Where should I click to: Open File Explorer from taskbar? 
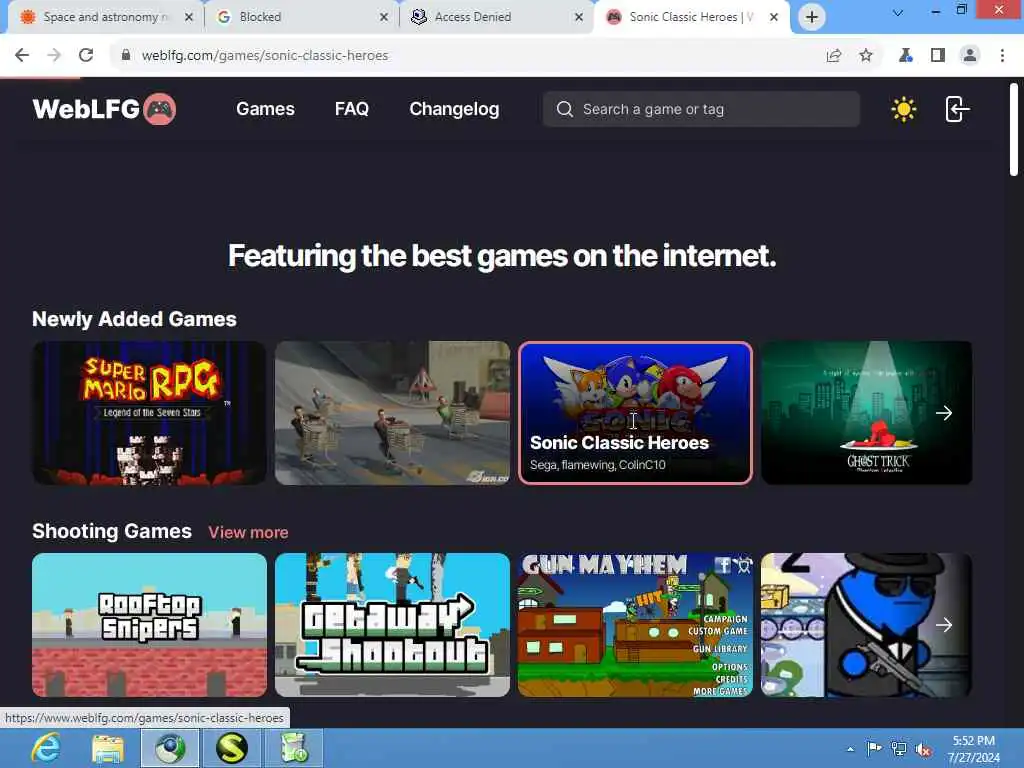coord(108,748)
